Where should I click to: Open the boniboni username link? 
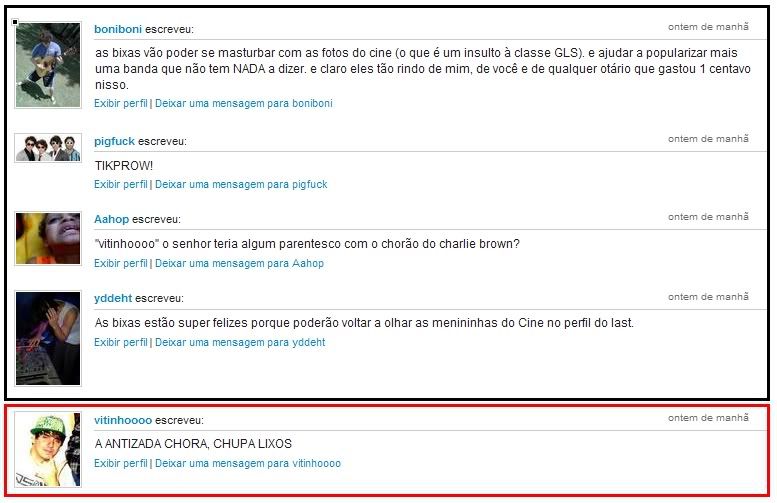[x=118, y=29]
